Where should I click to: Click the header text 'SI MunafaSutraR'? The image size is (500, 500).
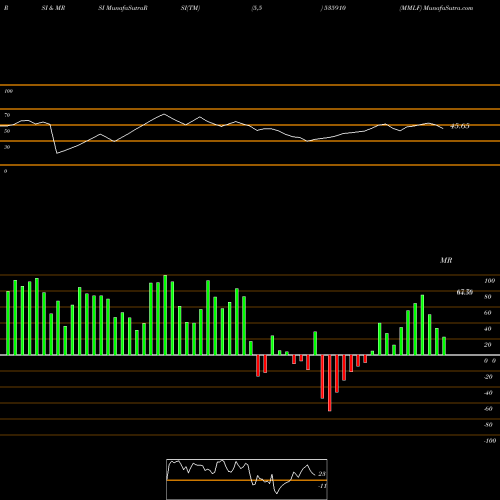(x=123, y=8)
